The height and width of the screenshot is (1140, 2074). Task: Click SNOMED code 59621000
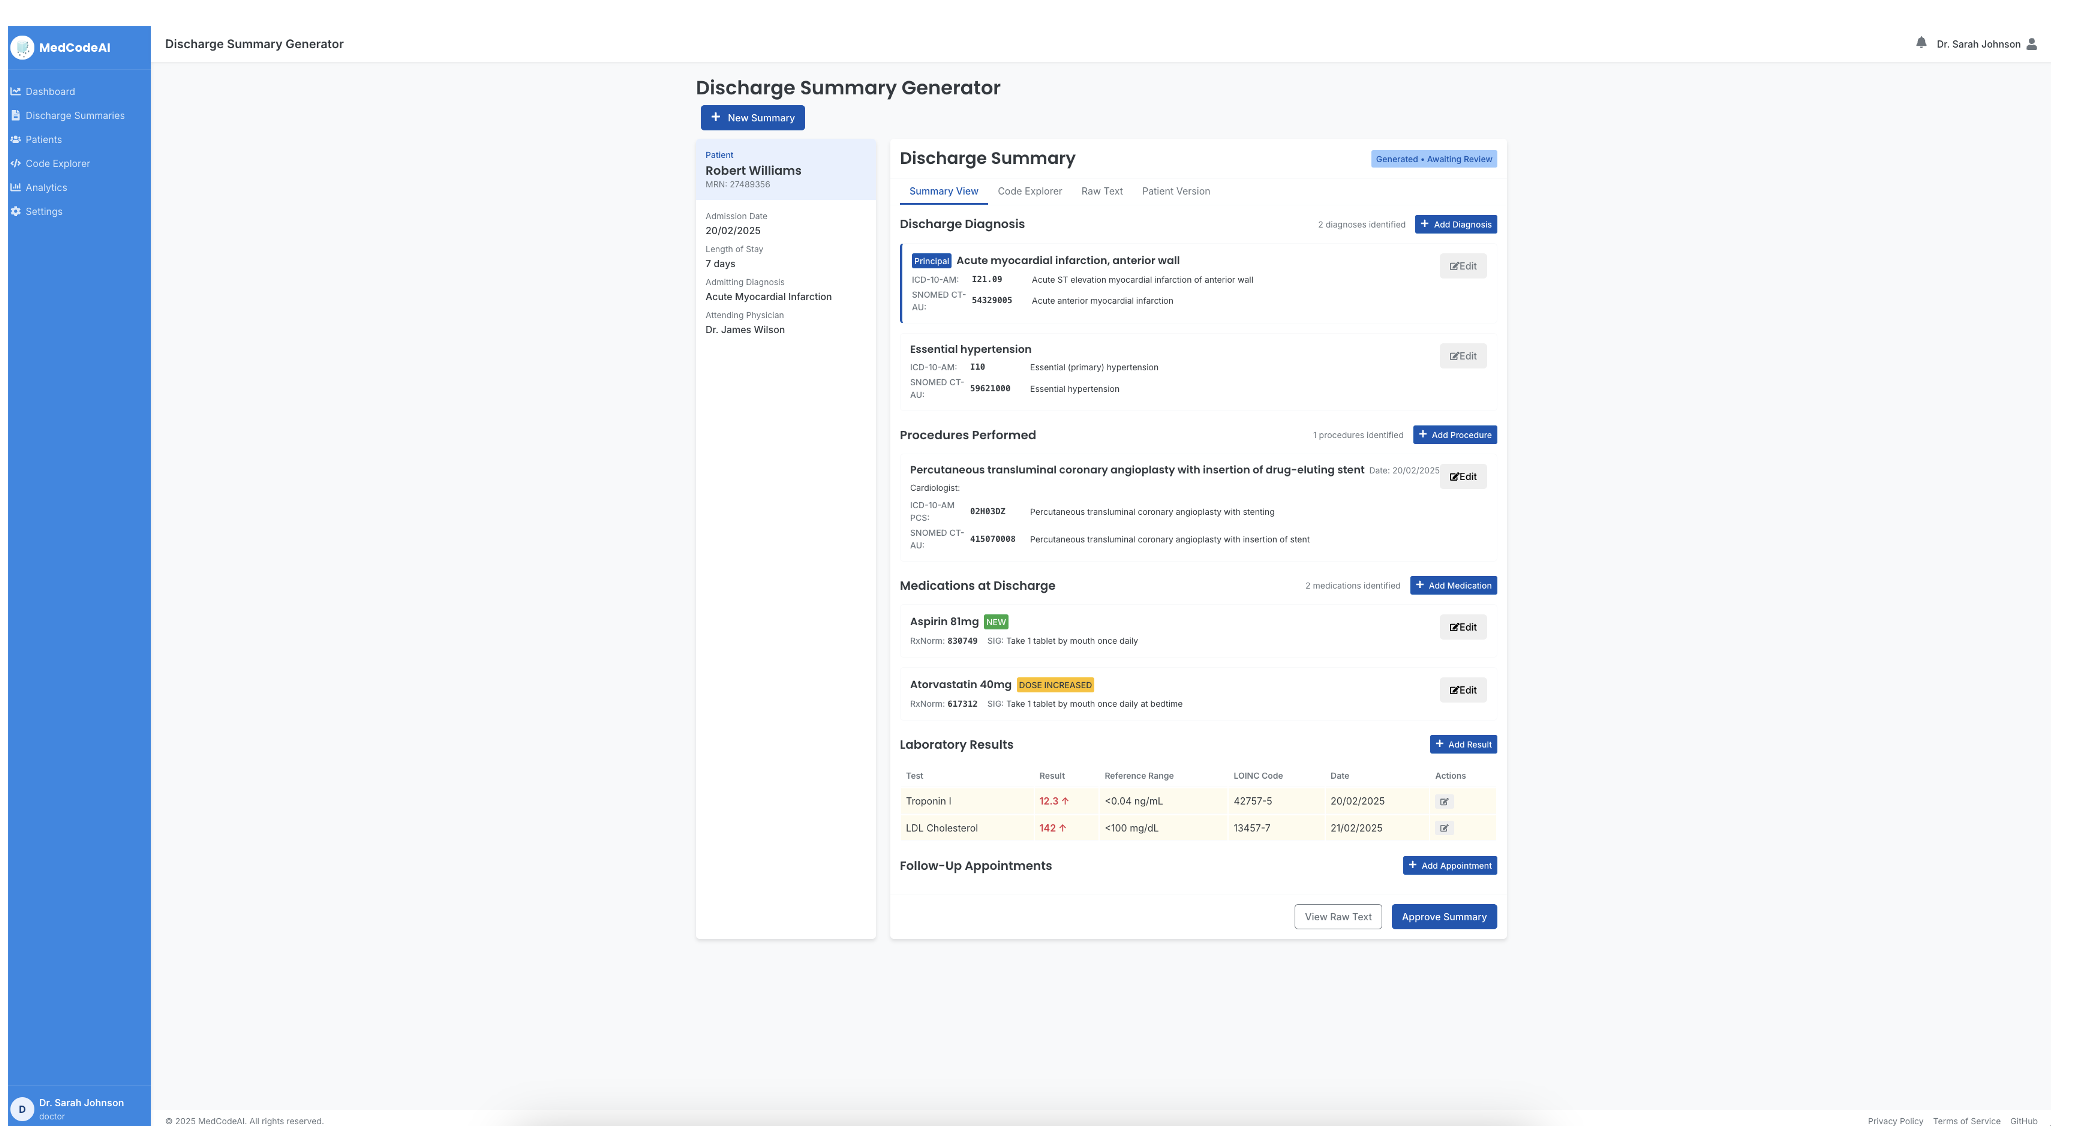[990, 389]
